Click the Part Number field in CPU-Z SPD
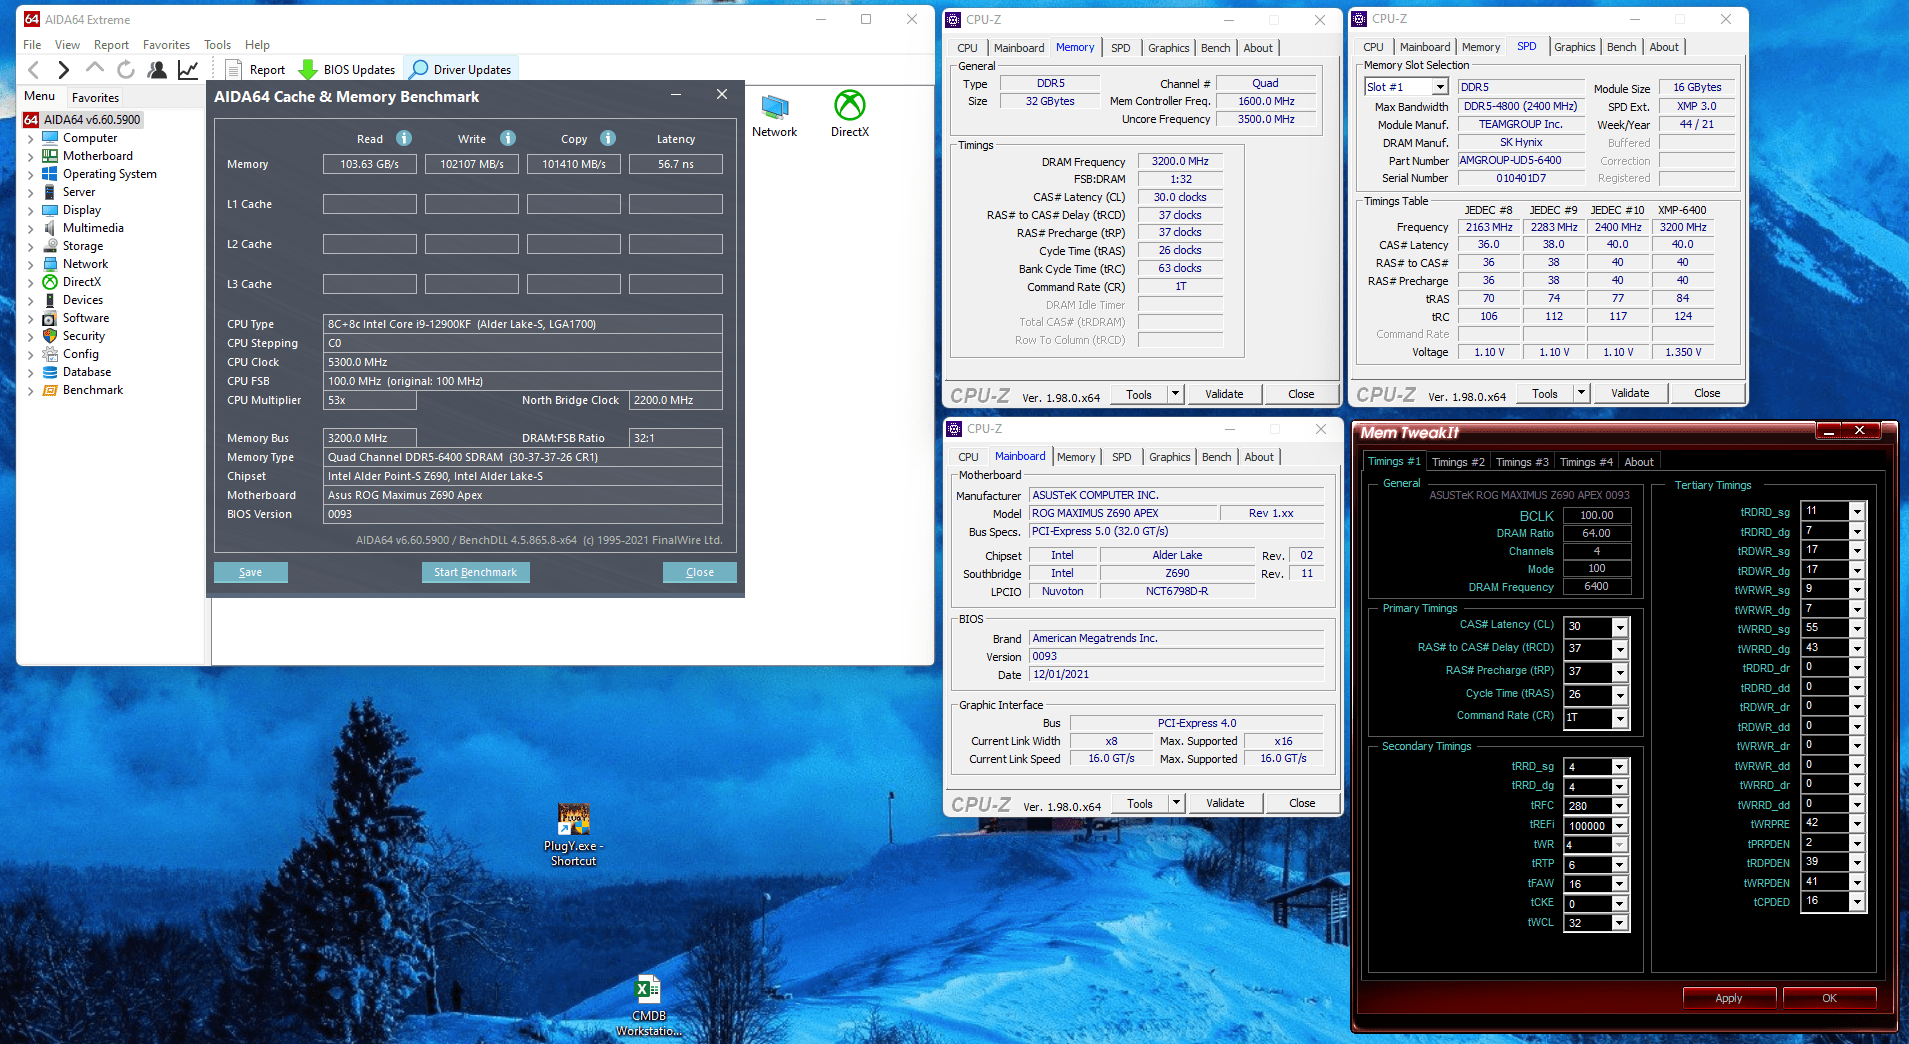The width and height of the screenshot is (1909, 1044). coord(1522,160)
